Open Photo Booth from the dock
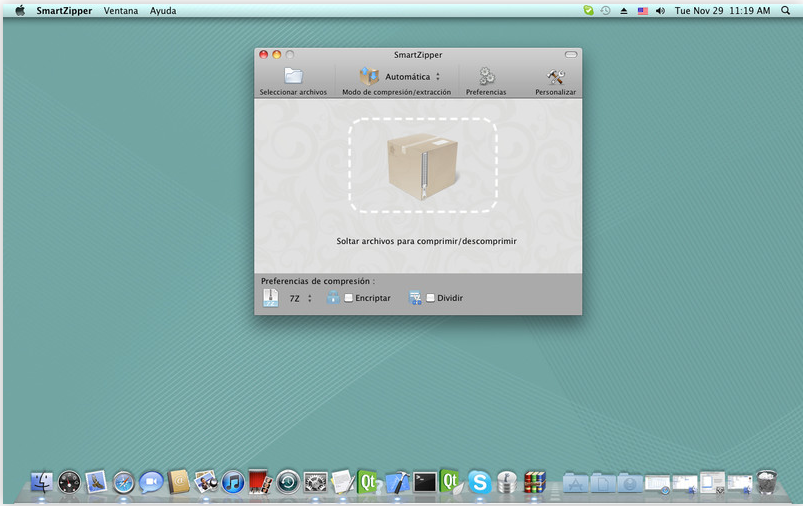 (260, 482)
